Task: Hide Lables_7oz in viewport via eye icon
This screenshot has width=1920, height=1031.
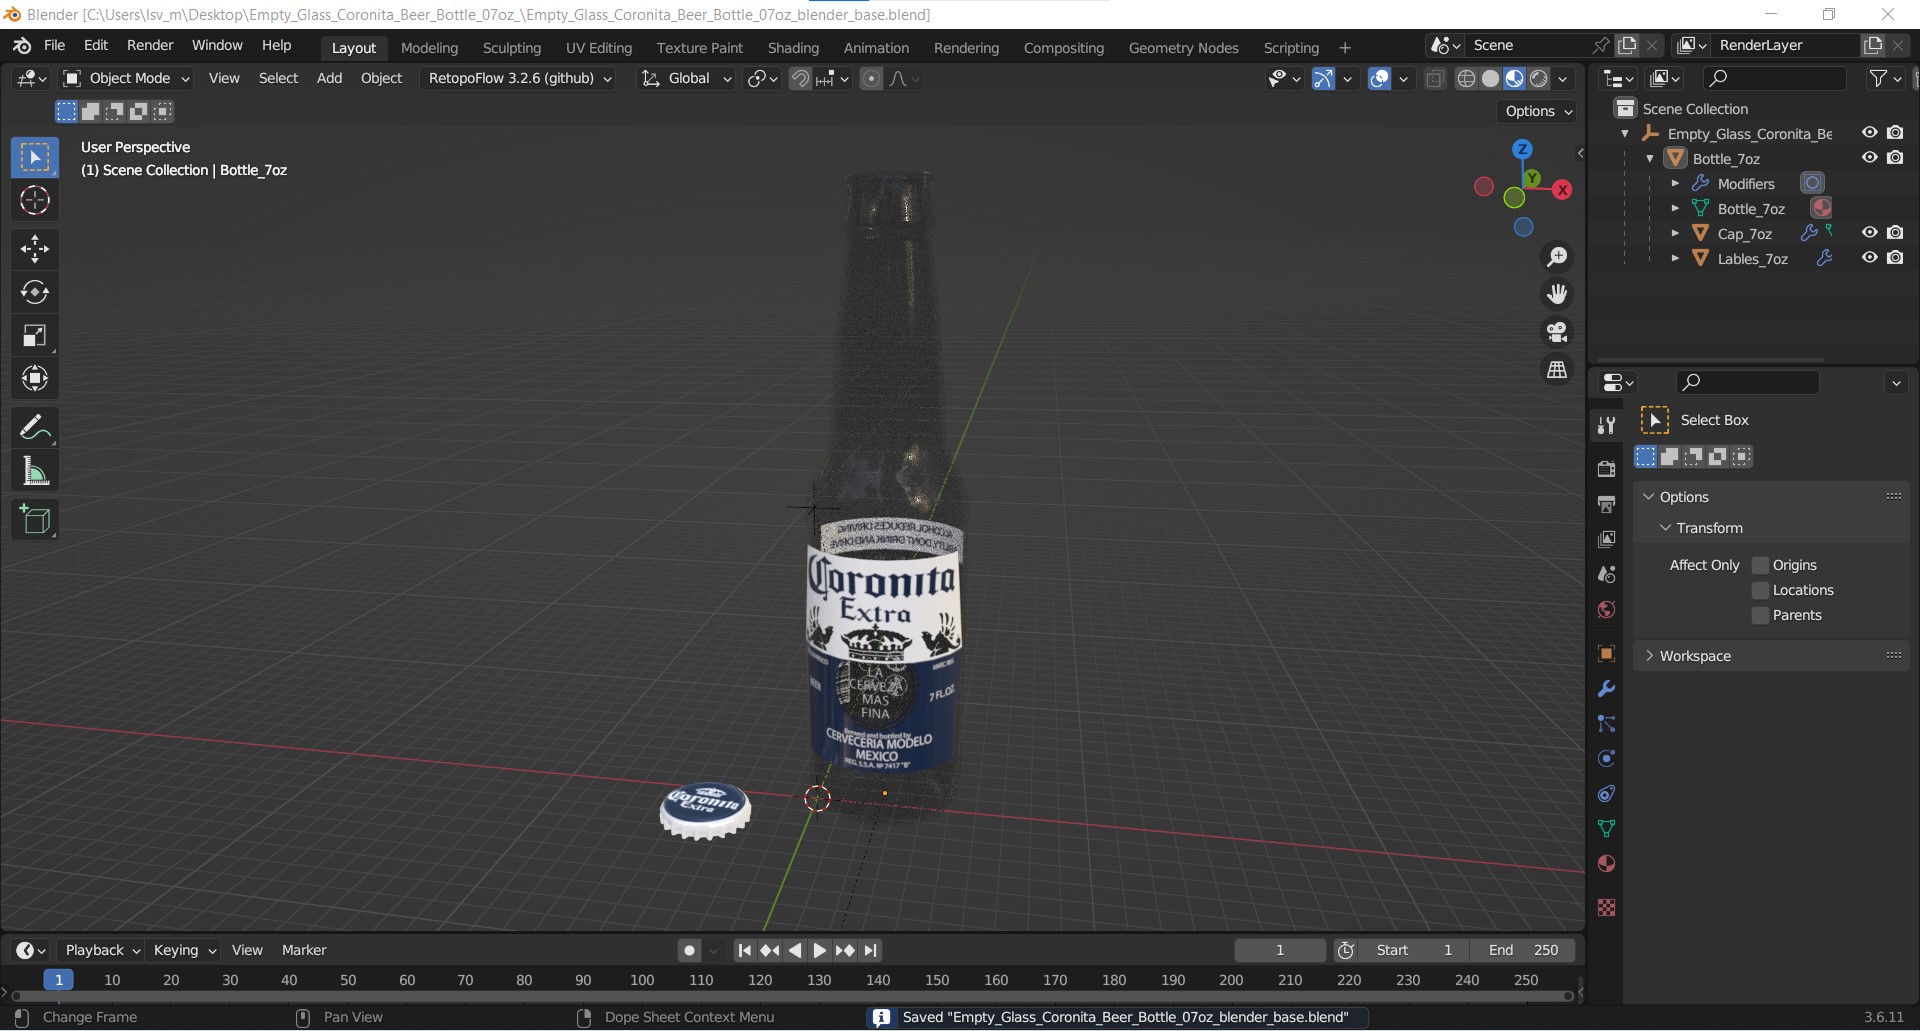Action: (1869, 258)
